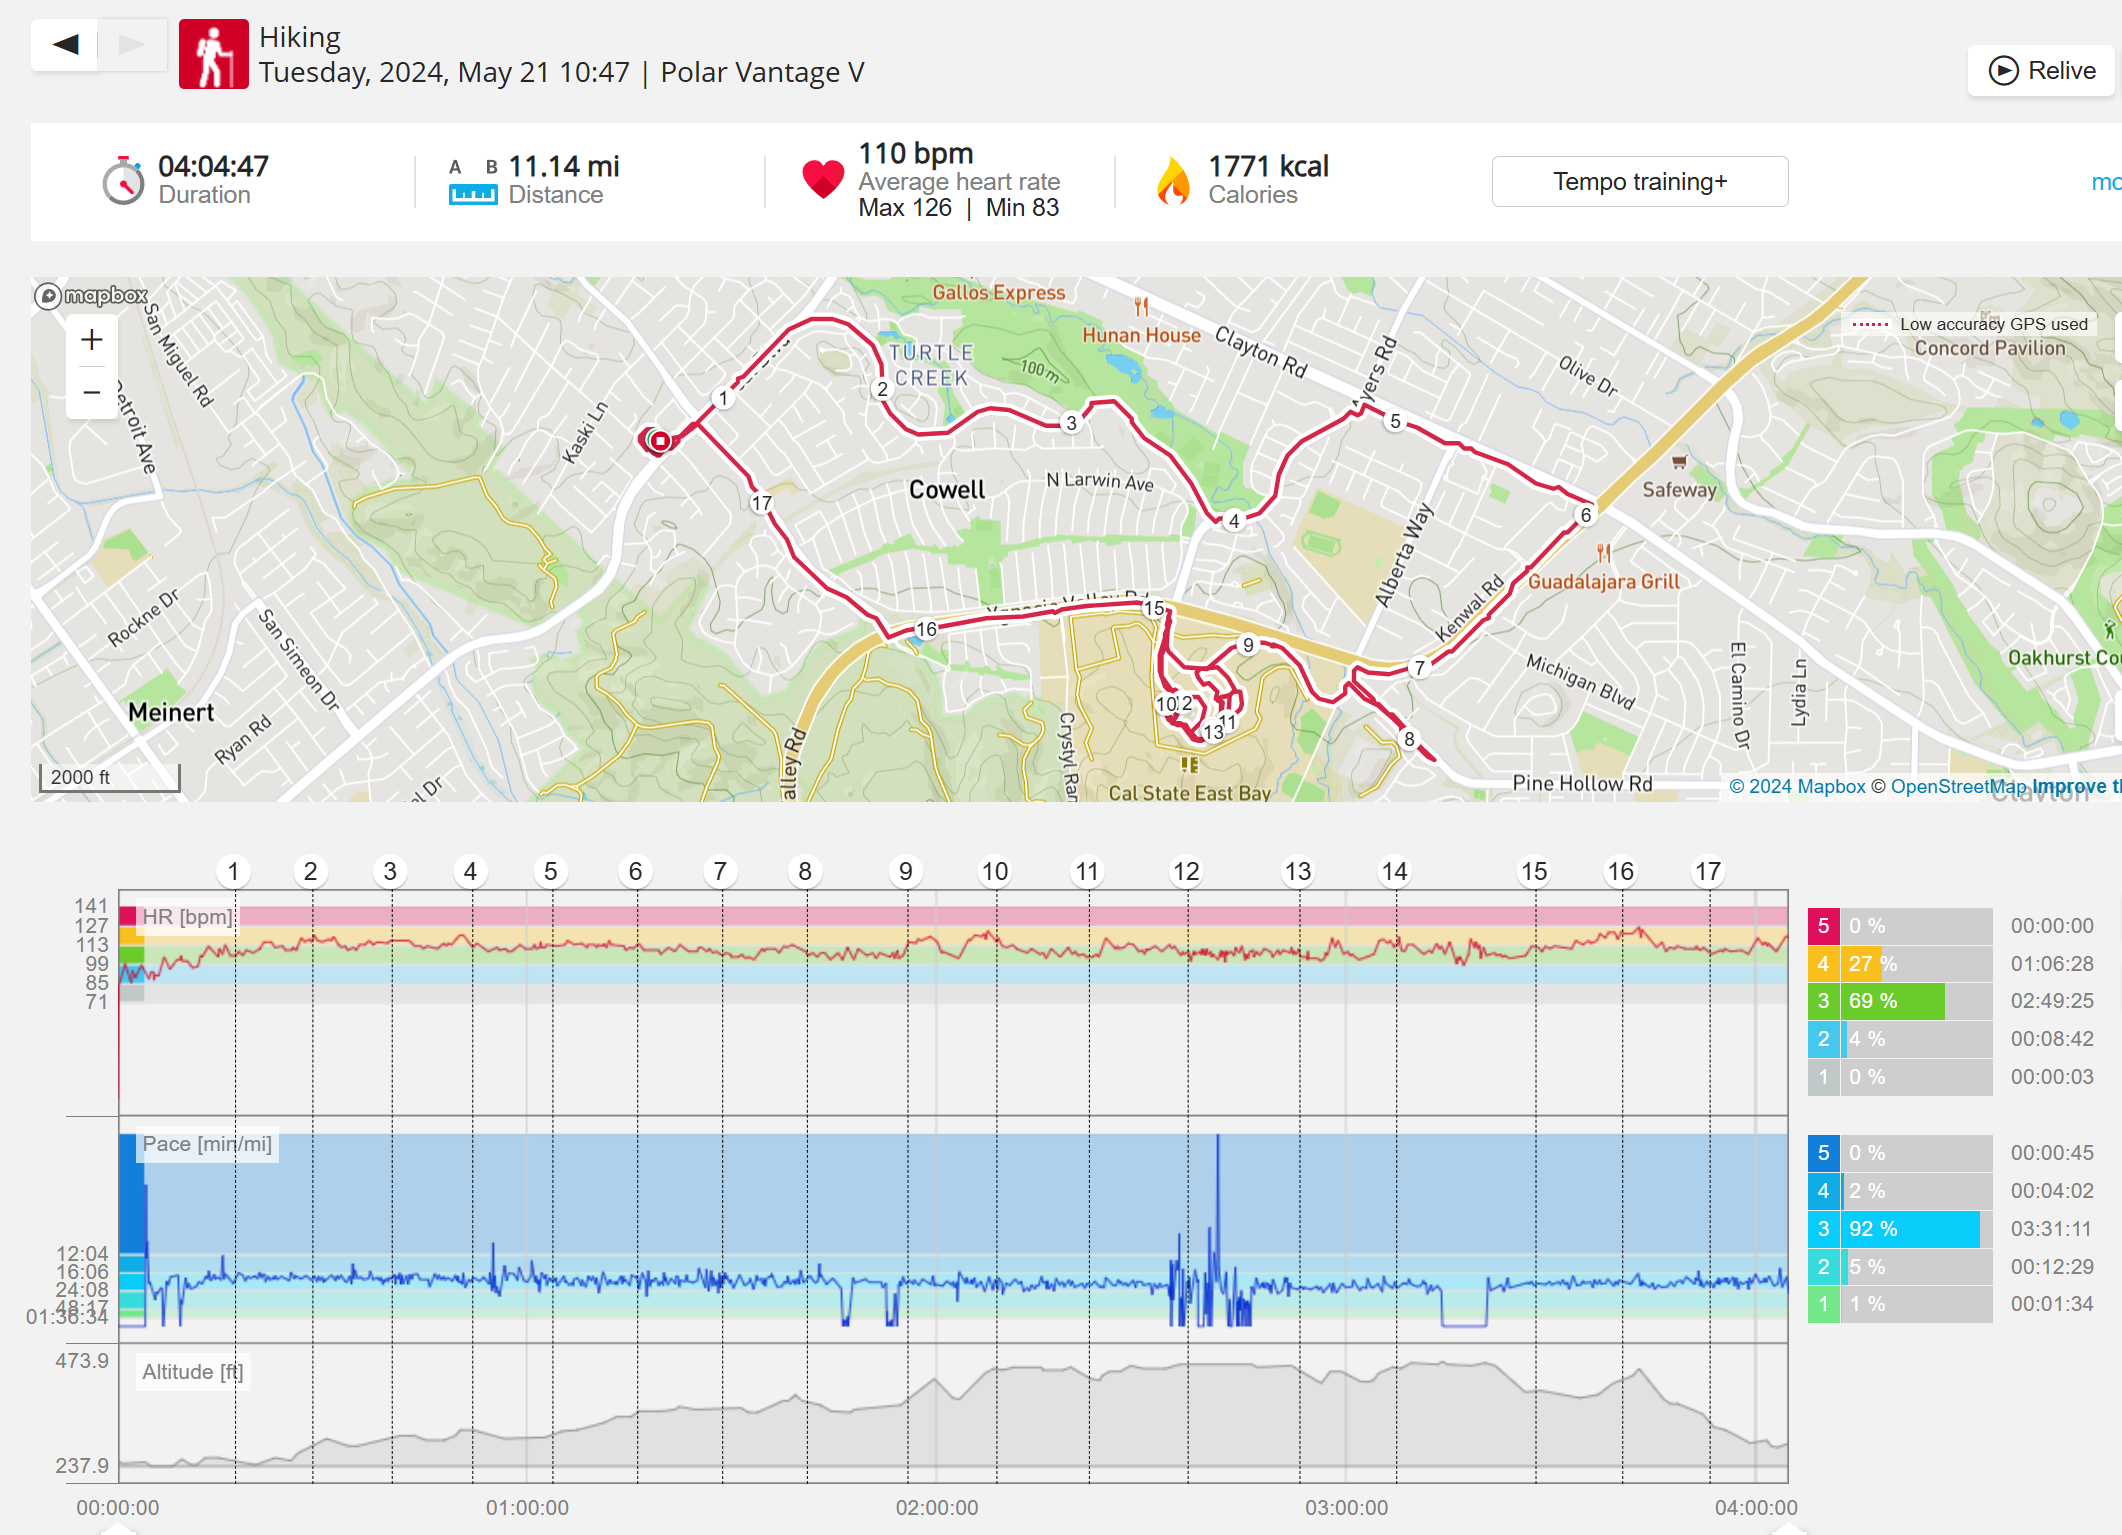Image resolution: width=2122 pixels, height=1535 pixels.
Task: Click the distance ruler icon
Action: [472, 194]
